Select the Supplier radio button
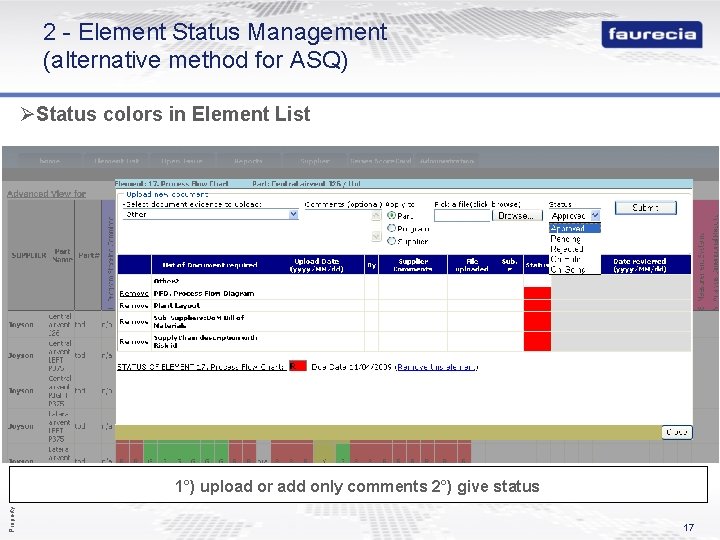 (391, 241)
